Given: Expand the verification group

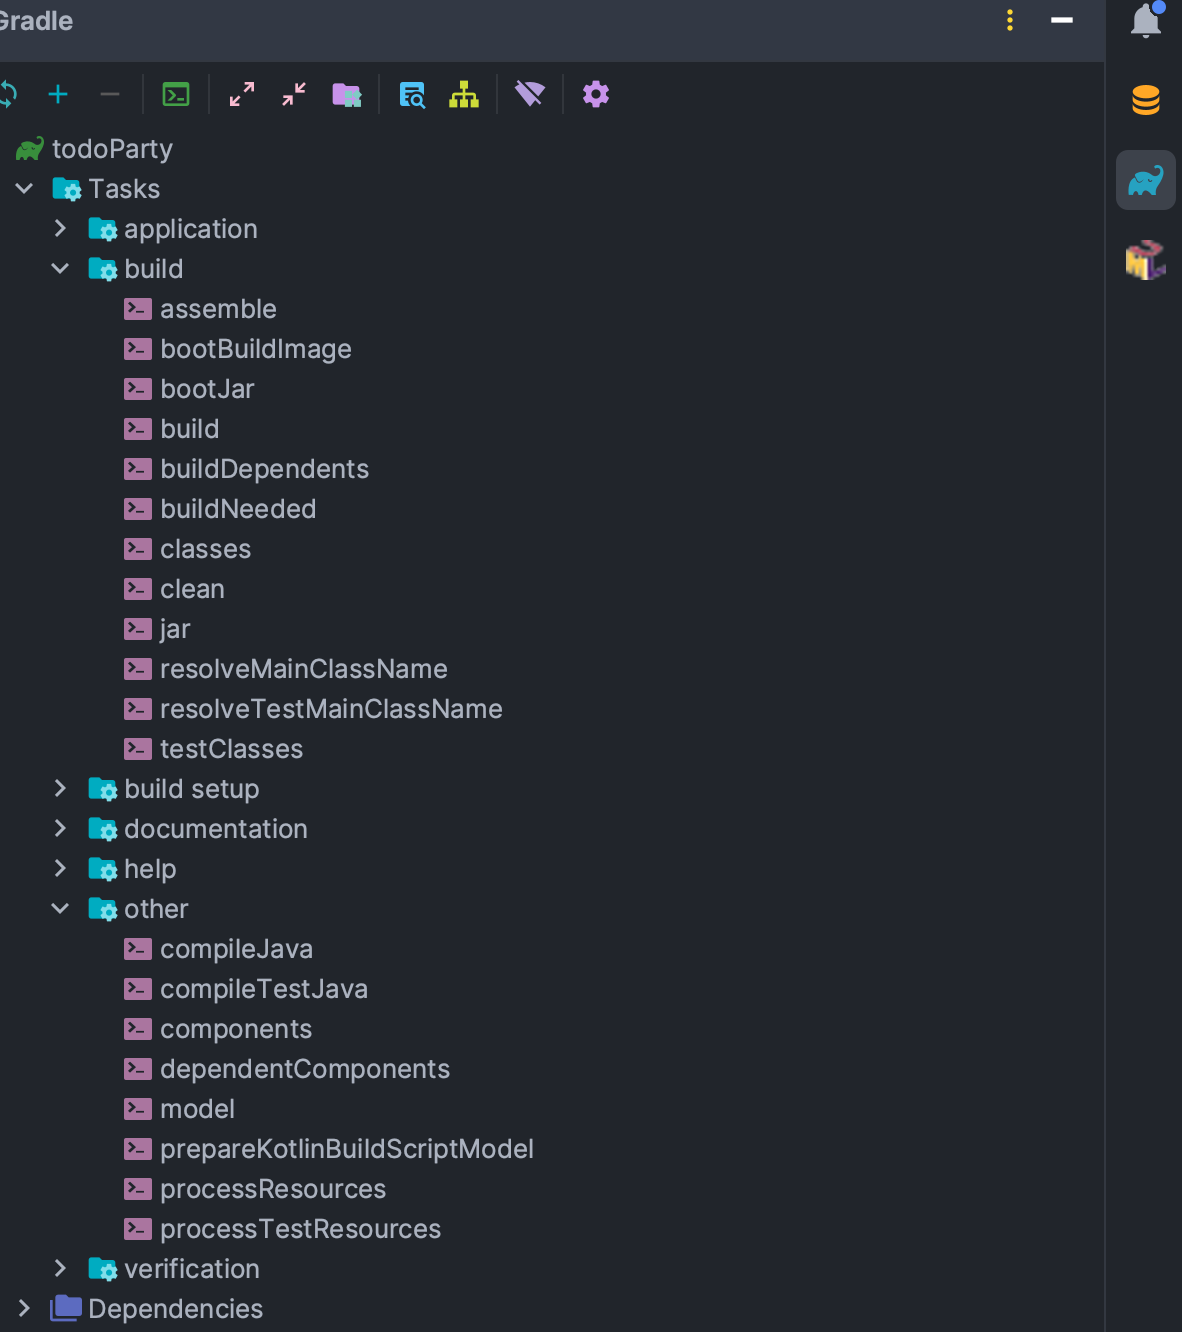Looking at the screenshot, I should pyautogui.click(x=60, y=1269).
